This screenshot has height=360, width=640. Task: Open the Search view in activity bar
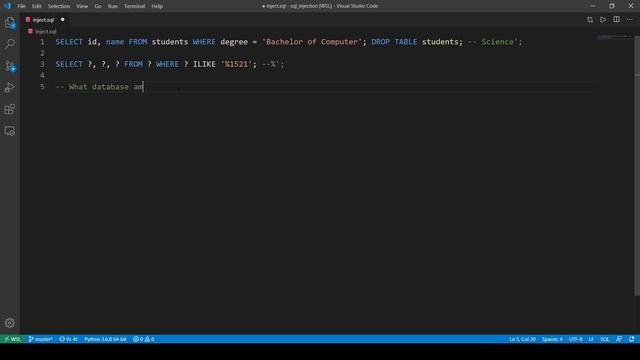click(10, 44)
